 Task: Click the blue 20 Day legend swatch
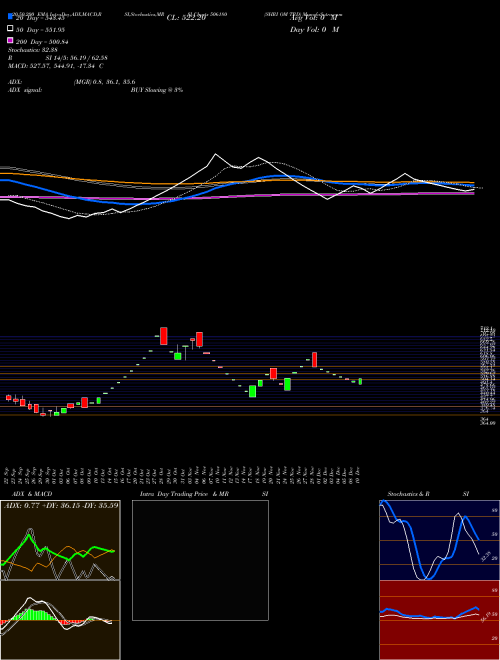(10, 17)
